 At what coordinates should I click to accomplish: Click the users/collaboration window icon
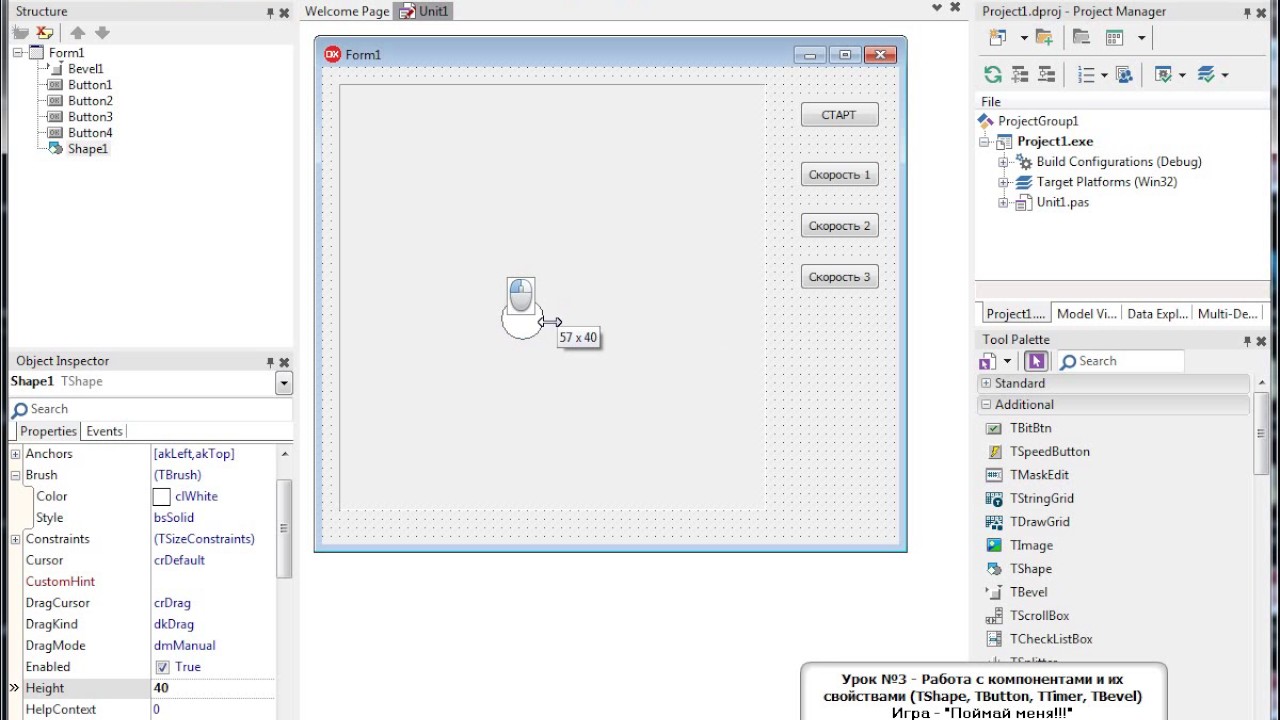click(1124, 75)
